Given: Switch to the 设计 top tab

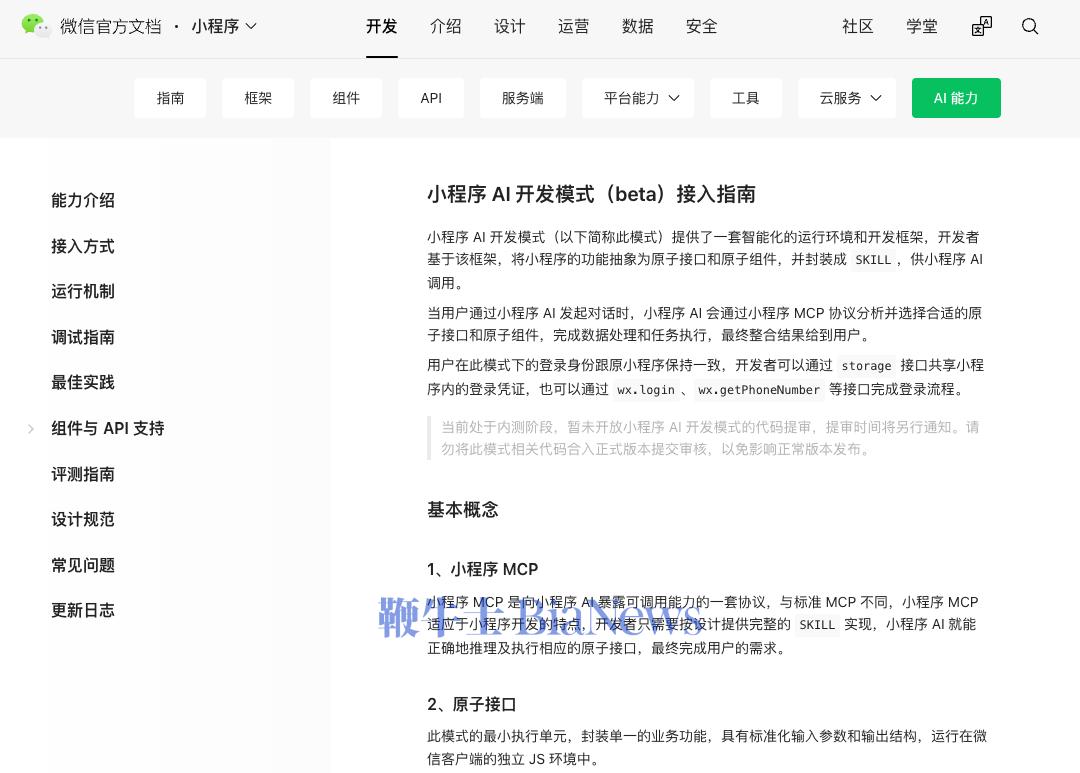Looking at the screenshot, I should 510,26.
